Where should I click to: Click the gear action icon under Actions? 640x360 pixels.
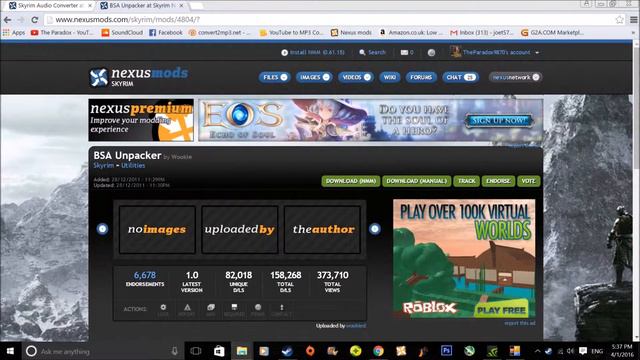(x=163, y=307)
